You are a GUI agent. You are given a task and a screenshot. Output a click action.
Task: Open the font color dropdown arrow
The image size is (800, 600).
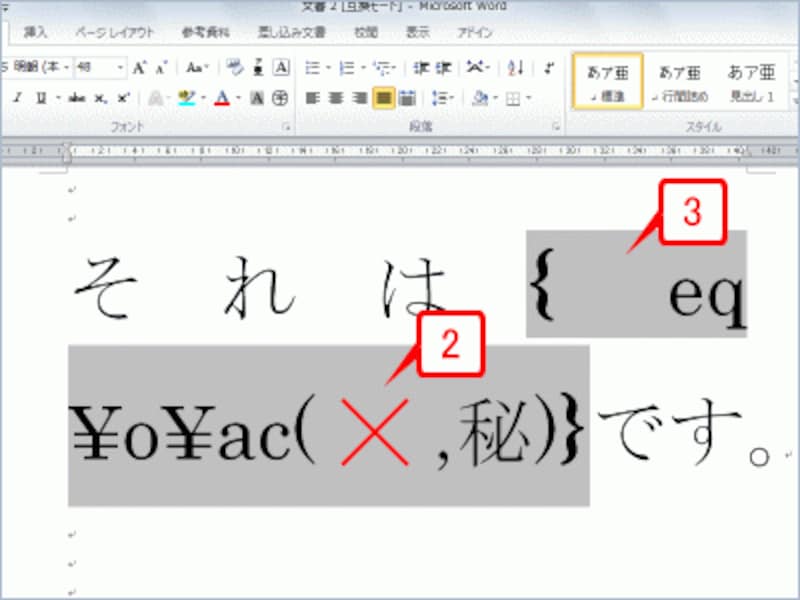pyautogui.click(x=236, y=97)
